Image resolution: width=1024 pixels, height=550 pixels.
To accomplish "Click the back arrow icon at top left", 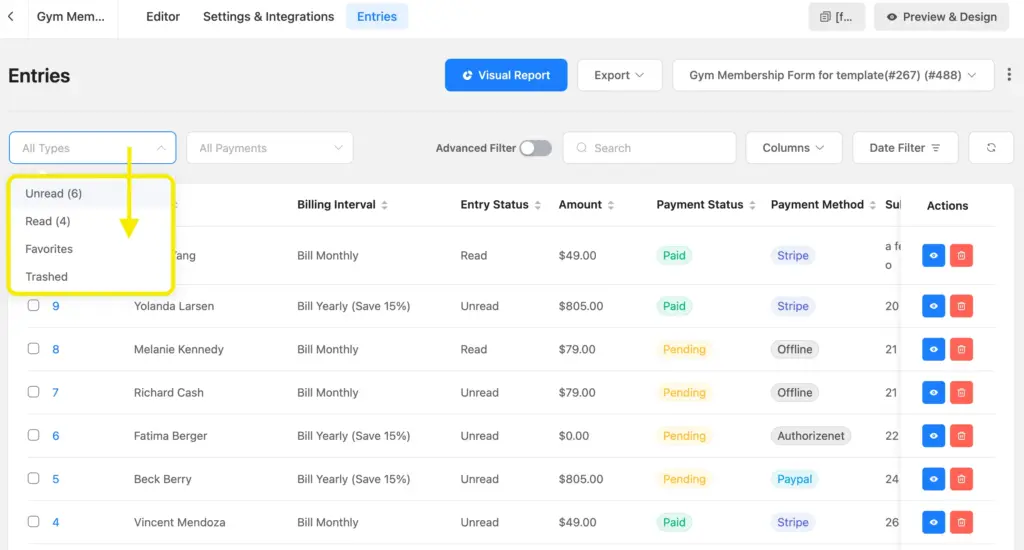I will click(10, 17).
